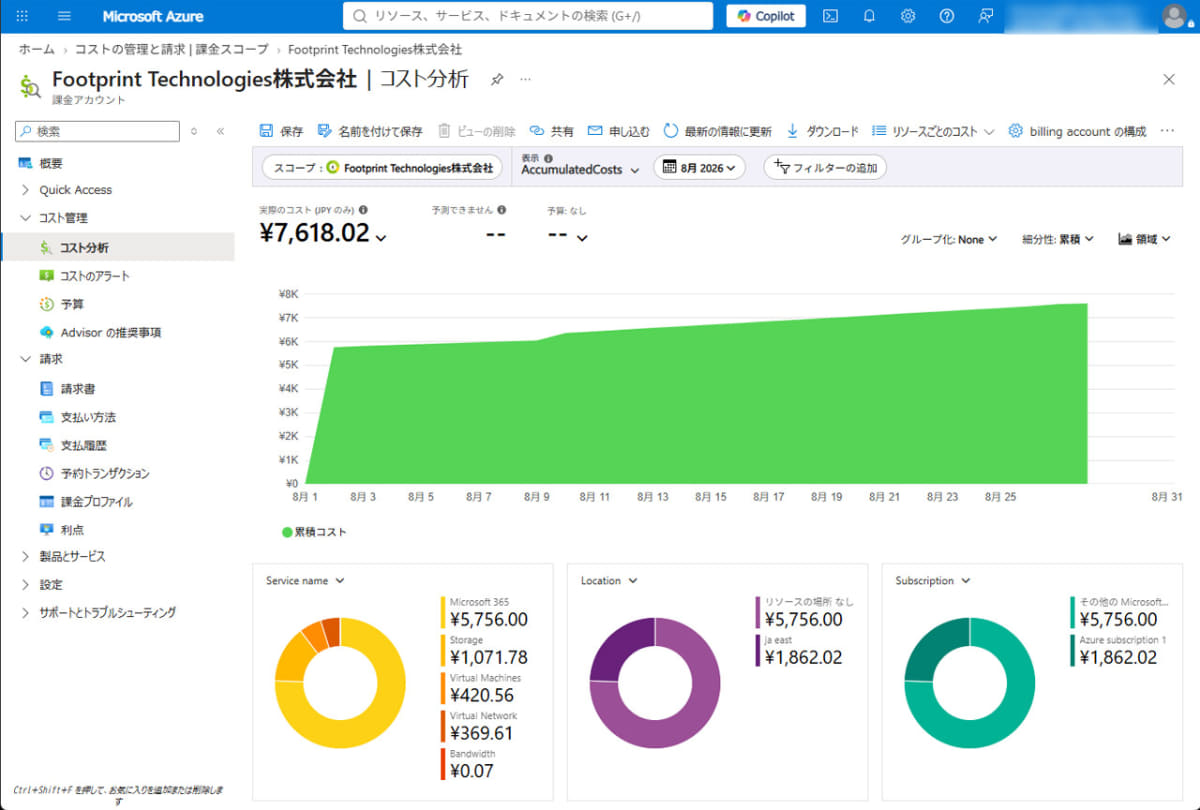This screenshot has height=810, width=1200.
Task: Click コストの管理と請求 | 課金スコープ breadcrumb
Action: (172, 49)
